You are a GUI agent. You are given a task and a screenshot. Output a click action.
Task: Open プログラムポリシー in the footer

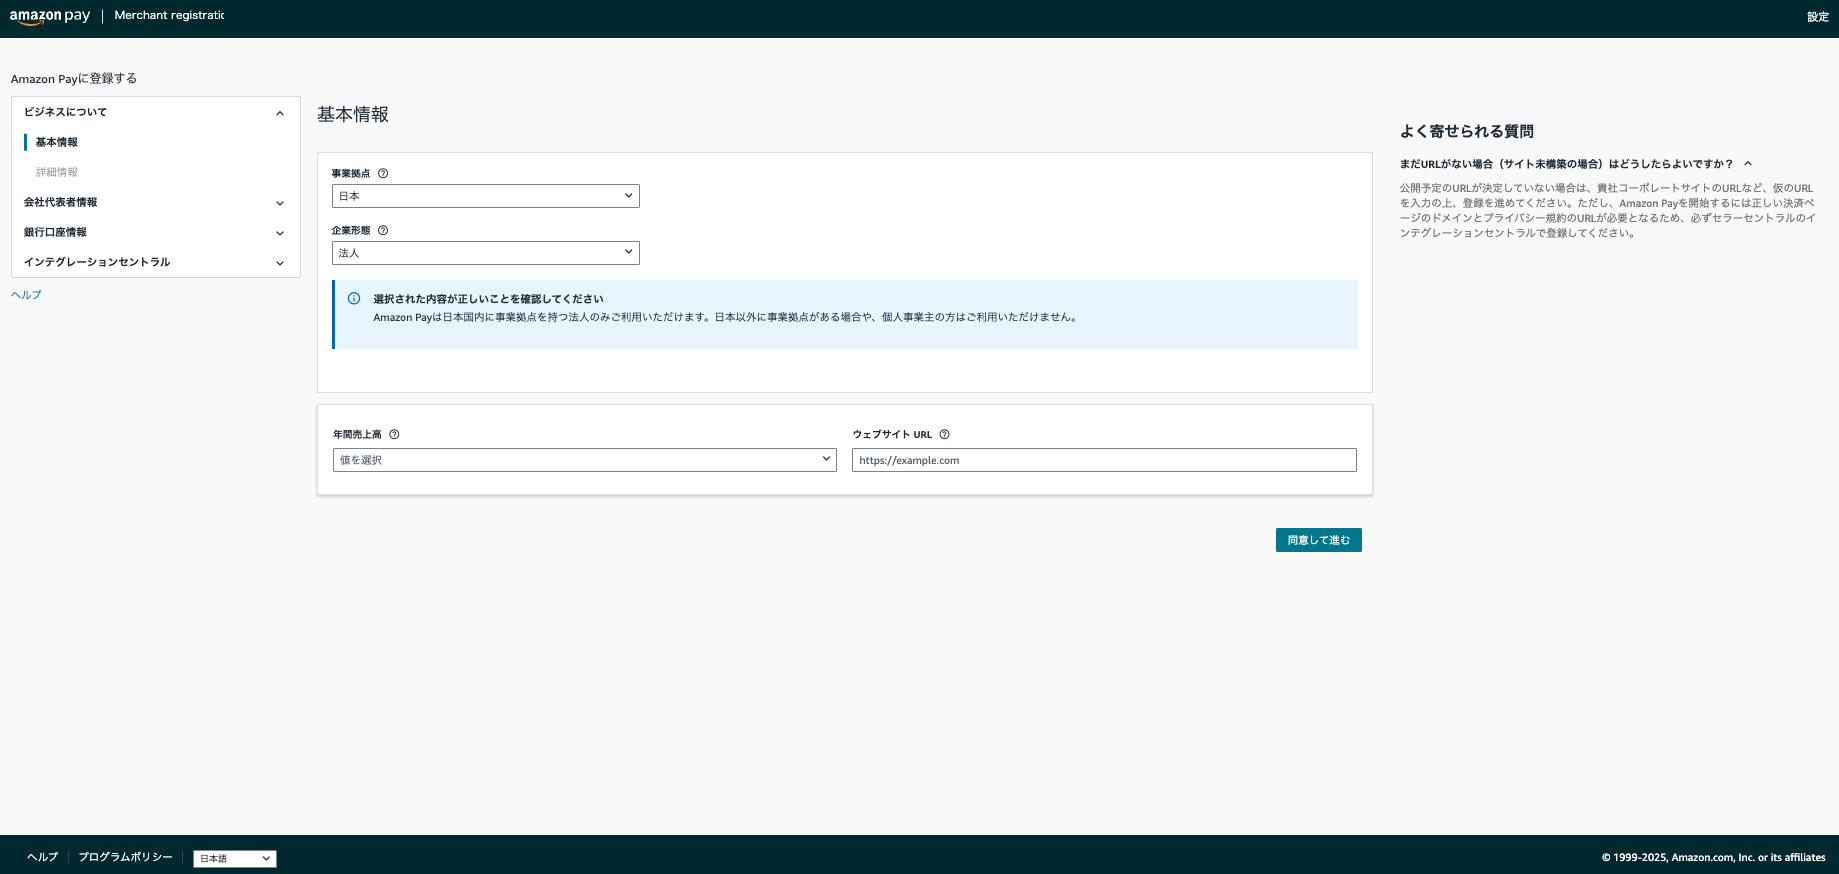[x=125, y=857]
